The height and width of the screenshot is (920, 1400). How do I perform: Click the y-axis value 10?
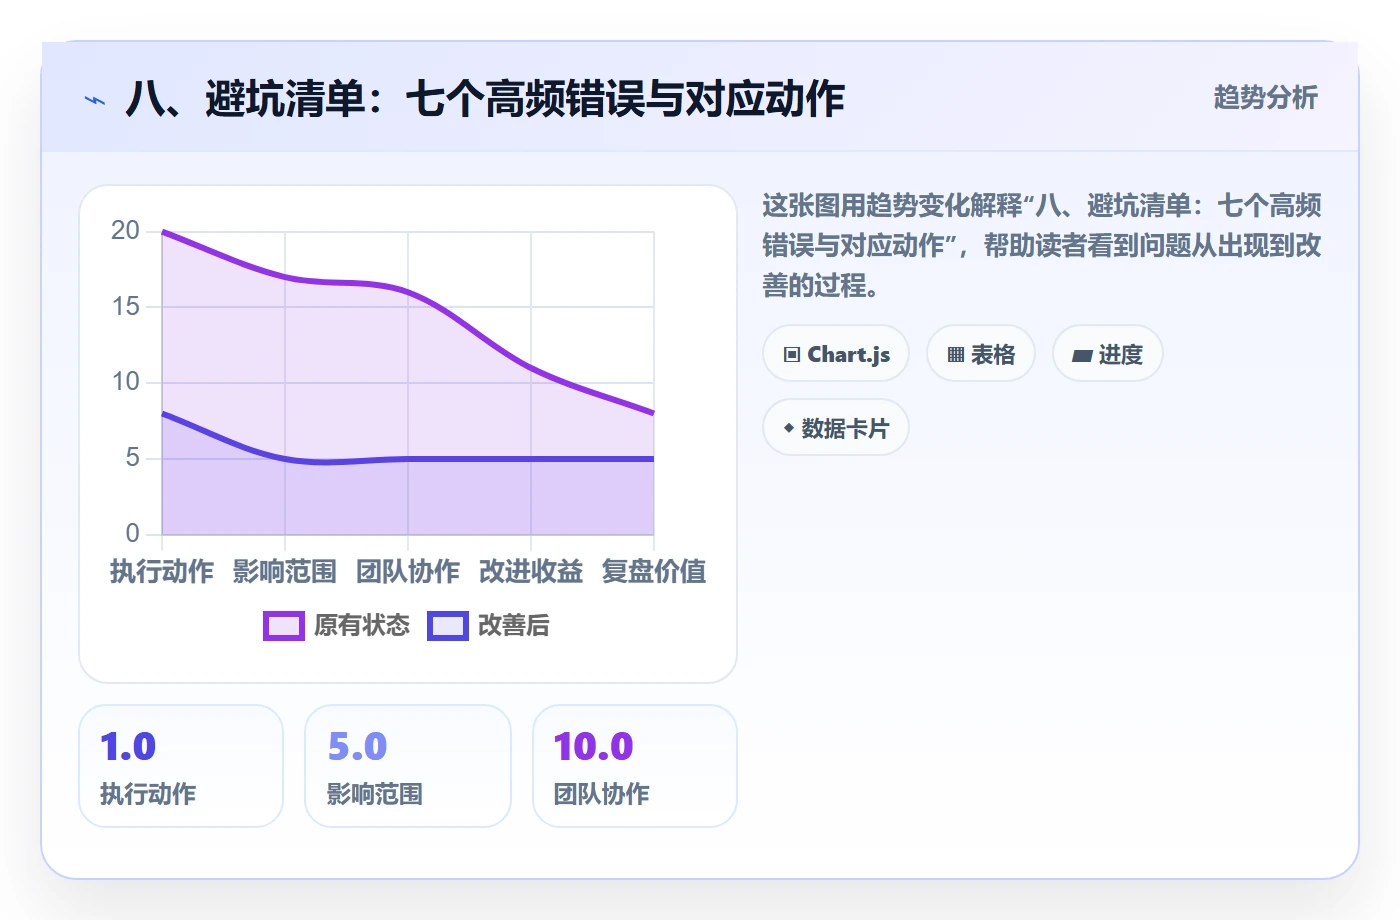[126, 382]
